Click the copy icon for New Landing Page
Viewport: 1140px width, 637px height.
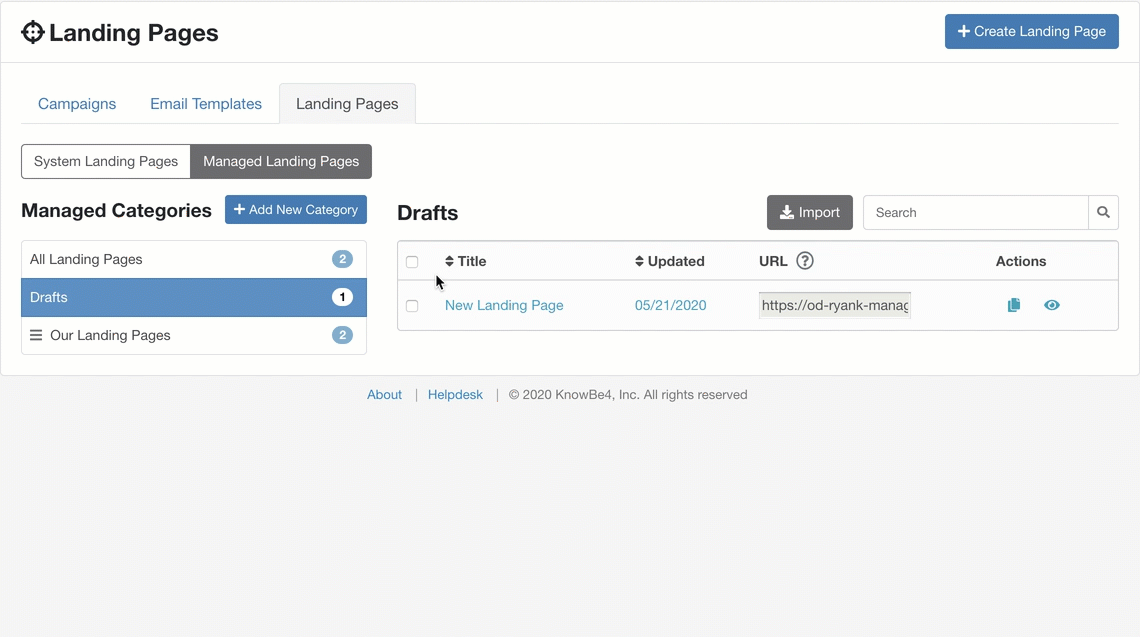click(x=1013, y=305)
